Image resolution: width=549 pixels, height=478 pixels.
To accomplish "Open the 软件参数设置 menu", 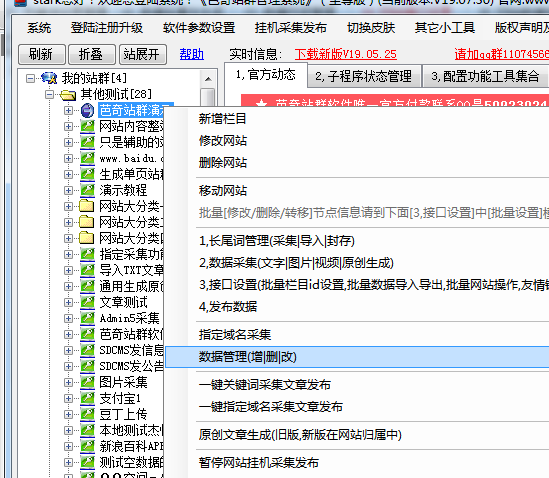I will 199,28.
